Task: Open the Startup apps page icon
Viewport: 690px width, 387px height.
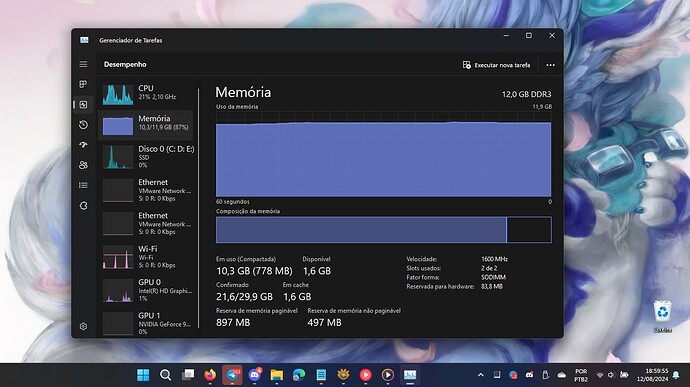Action: pos(83,145)
